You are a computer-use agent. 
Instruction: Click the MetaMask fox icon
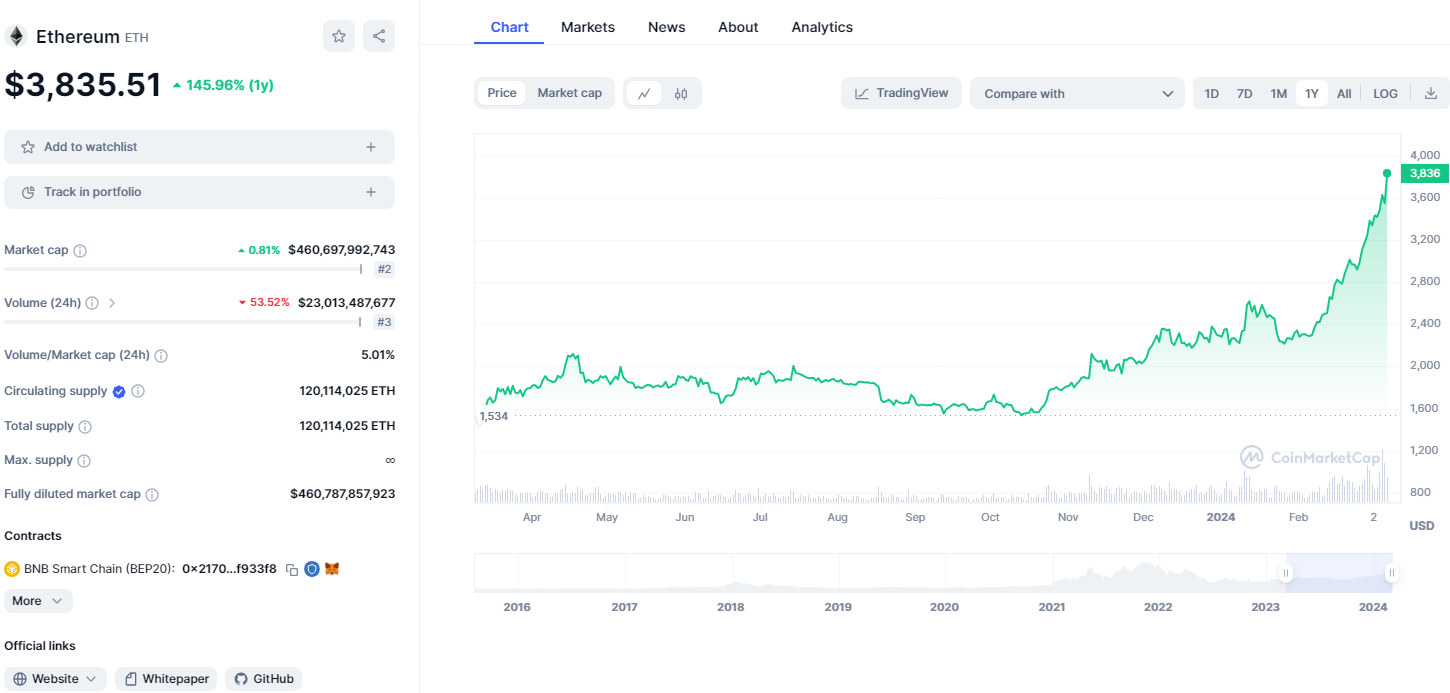[x=332, y=569]
